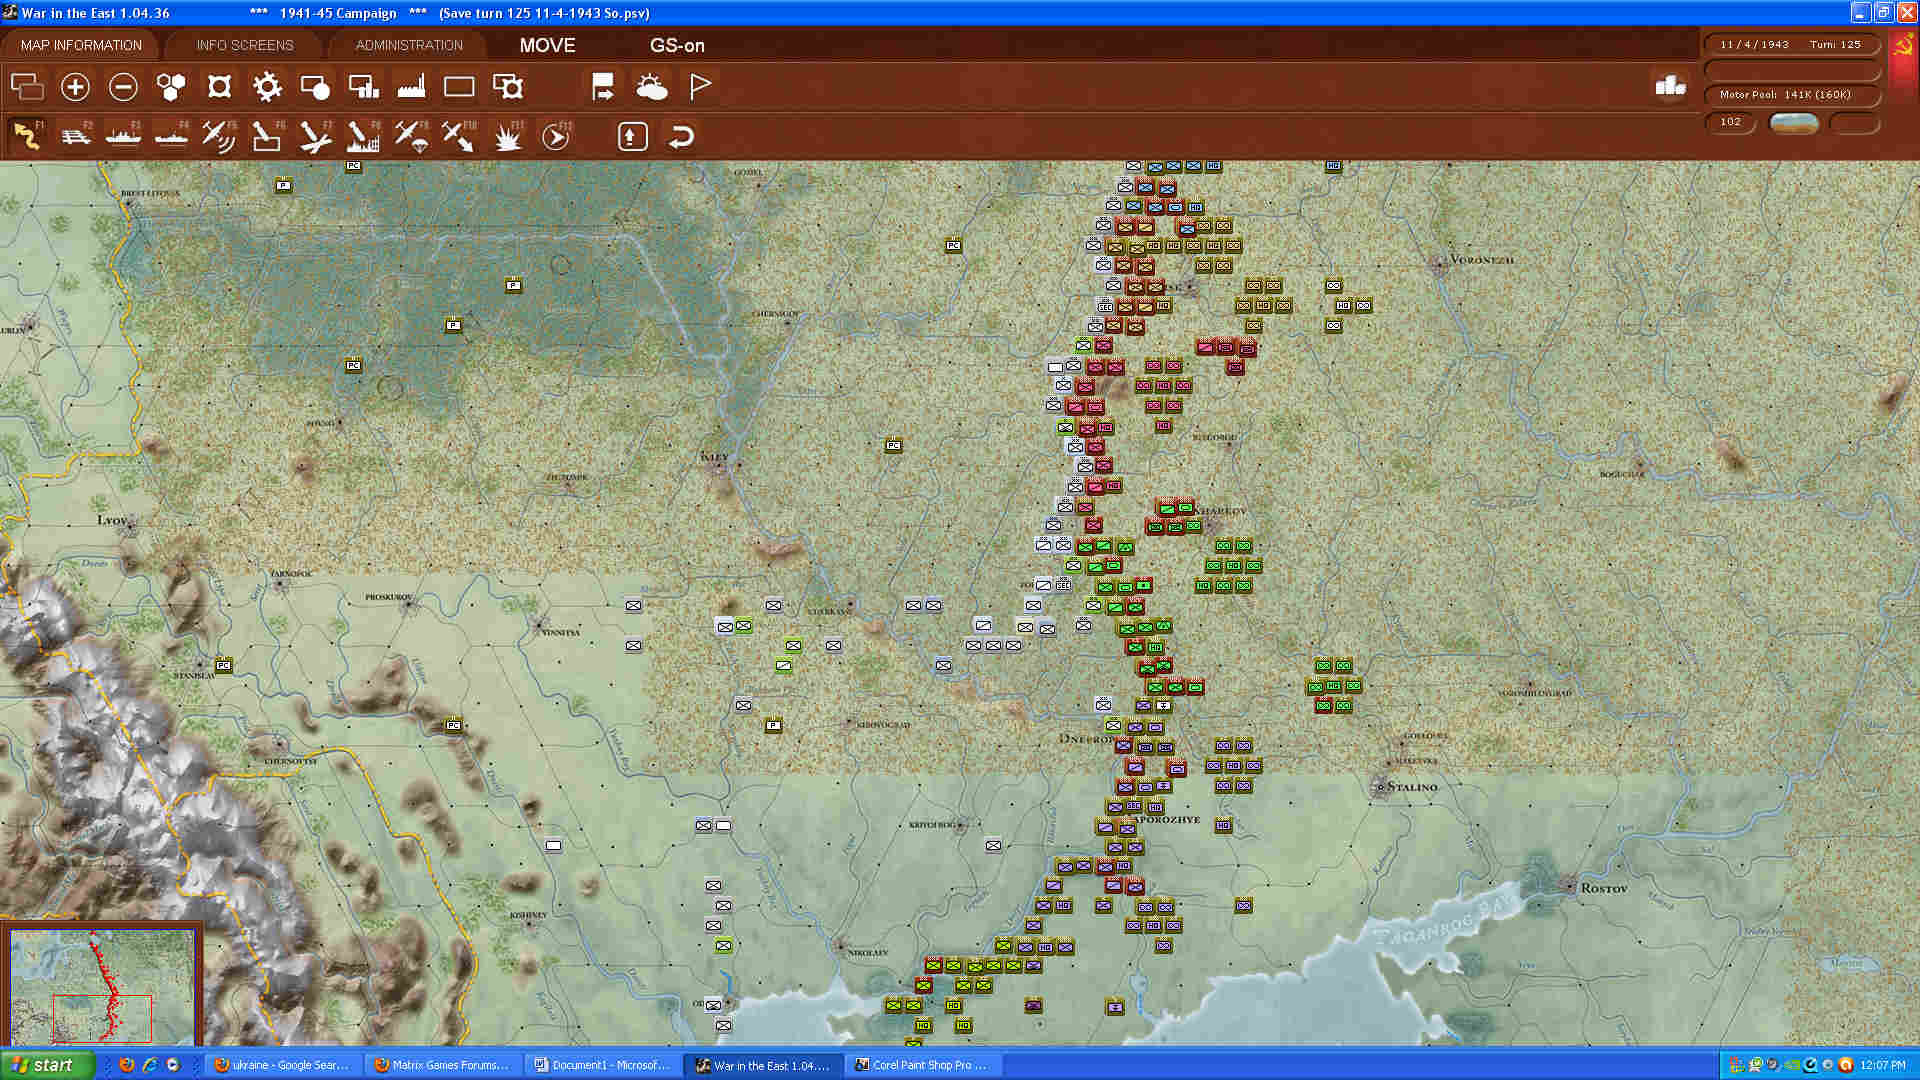The width and height of the screenshot is (1920, 1080).
Task: Click the undo move arrow icon
Action: (681, 136)
